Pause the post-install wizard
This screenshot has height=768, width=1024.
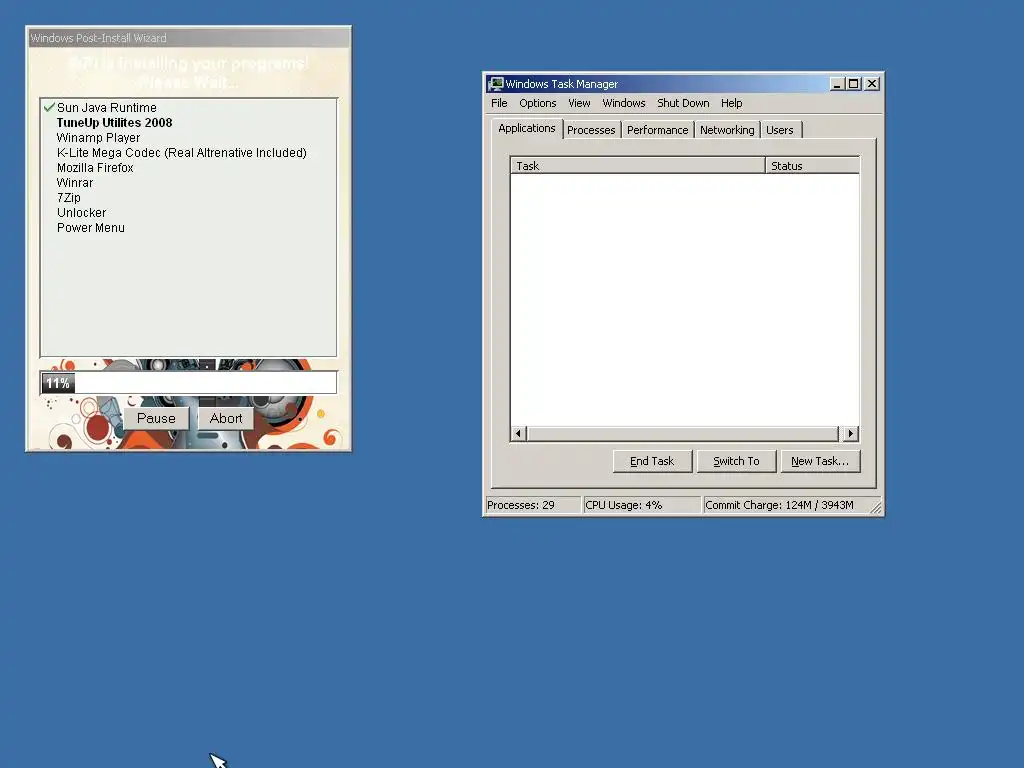156,419
